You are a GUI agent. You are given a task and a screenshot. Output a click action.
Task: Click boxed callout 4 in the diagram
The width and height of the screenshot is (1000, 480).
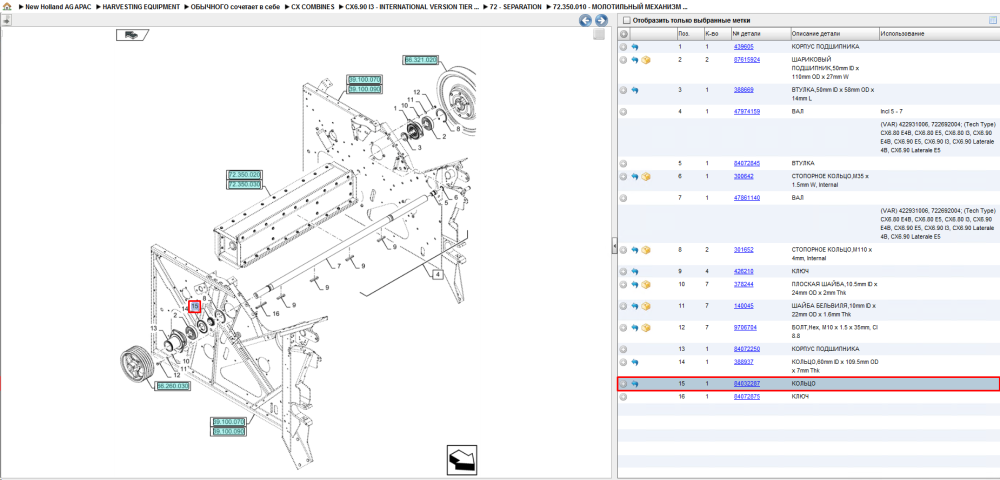pyautogui.click(x=438, y=275)
